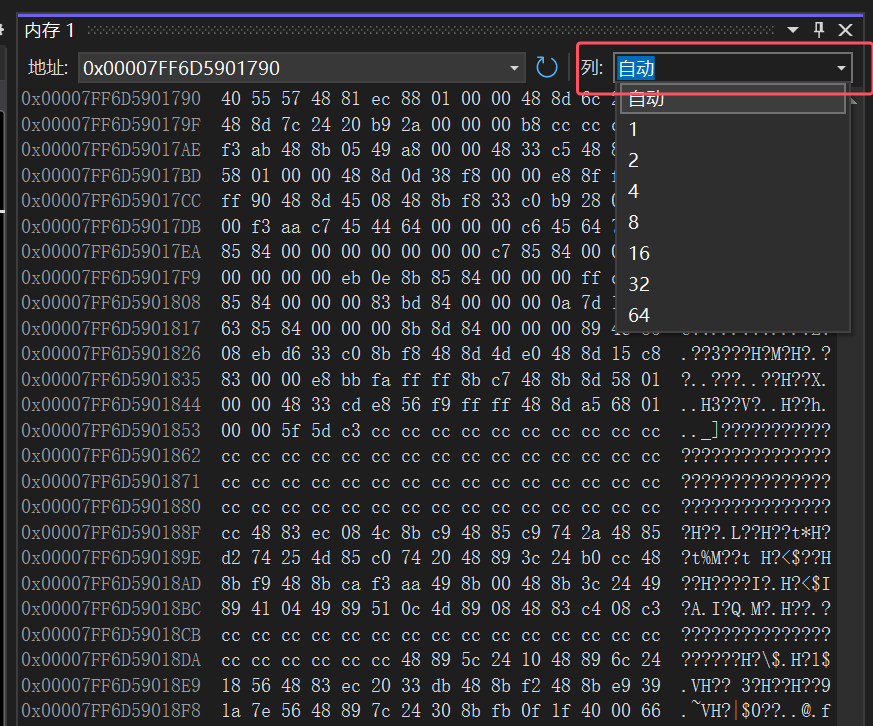873x726 pixels.
Task: Click the refresh memory icon
Action: pos(546,68)
